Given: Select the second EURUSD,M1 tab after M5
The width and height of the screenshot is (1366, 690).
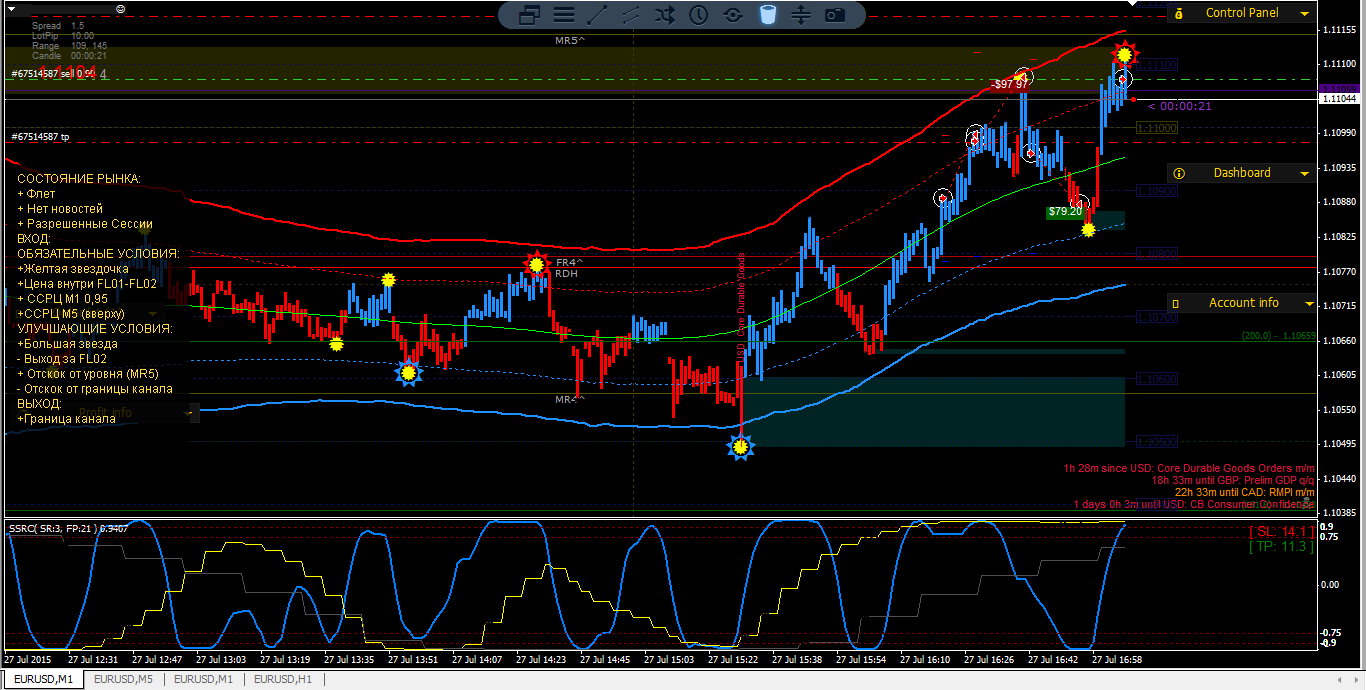Looking at the screenshot, I should pos(204,680).
